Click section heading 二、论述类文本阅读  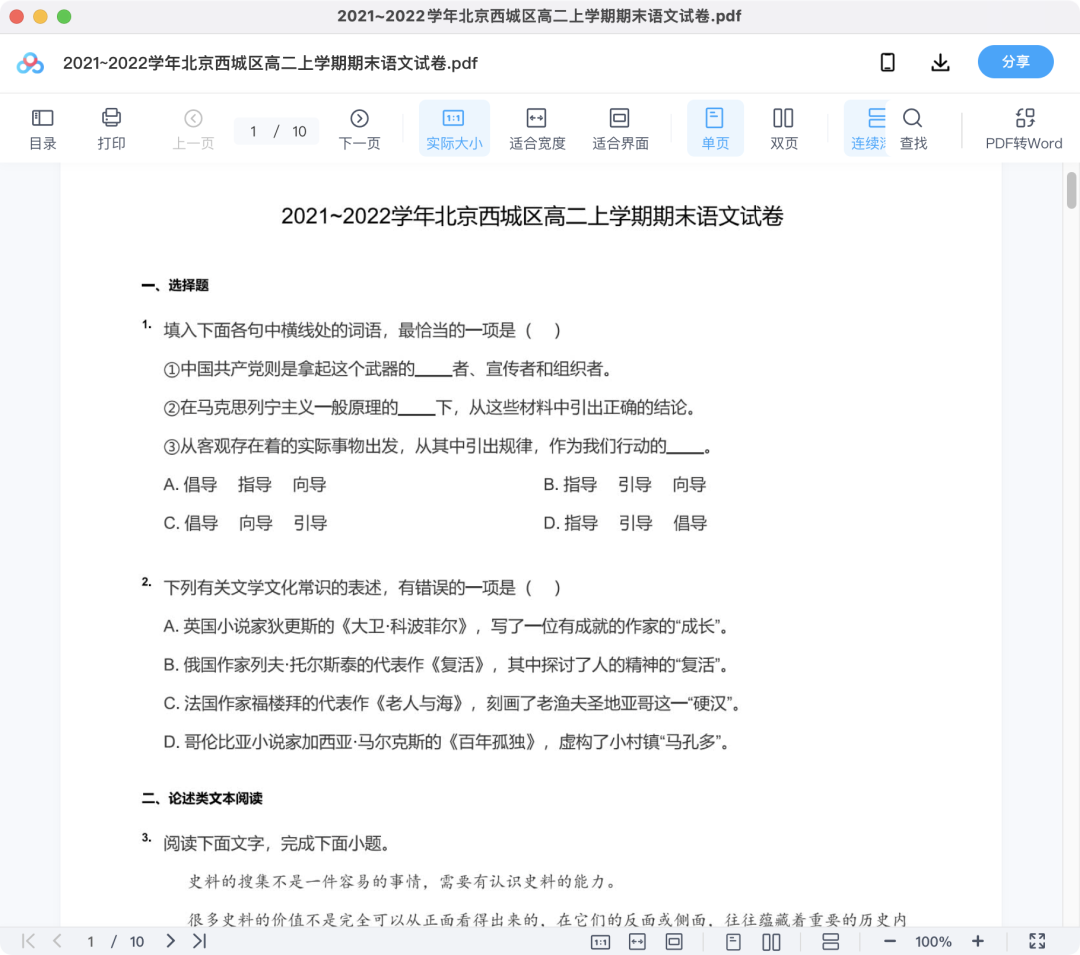tap(202, 798)
